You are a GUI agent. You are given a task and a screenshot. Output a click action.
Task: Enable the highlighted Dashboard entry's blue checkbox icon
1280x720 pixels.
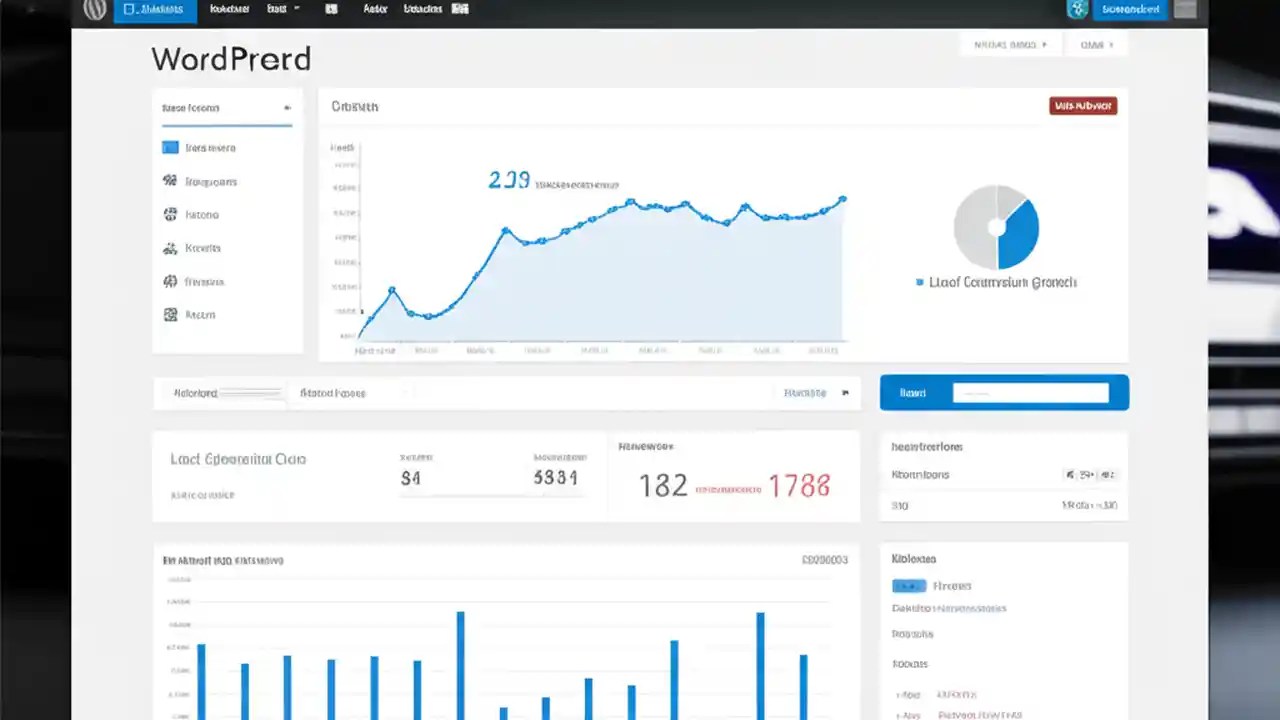click(172, 147)
